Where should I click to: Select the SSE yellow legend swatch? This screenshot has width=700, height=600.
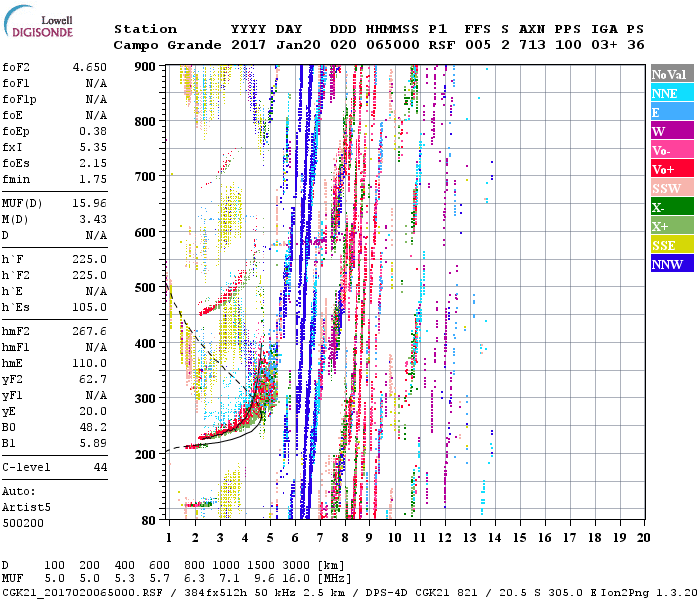click(x=672, y=245)
